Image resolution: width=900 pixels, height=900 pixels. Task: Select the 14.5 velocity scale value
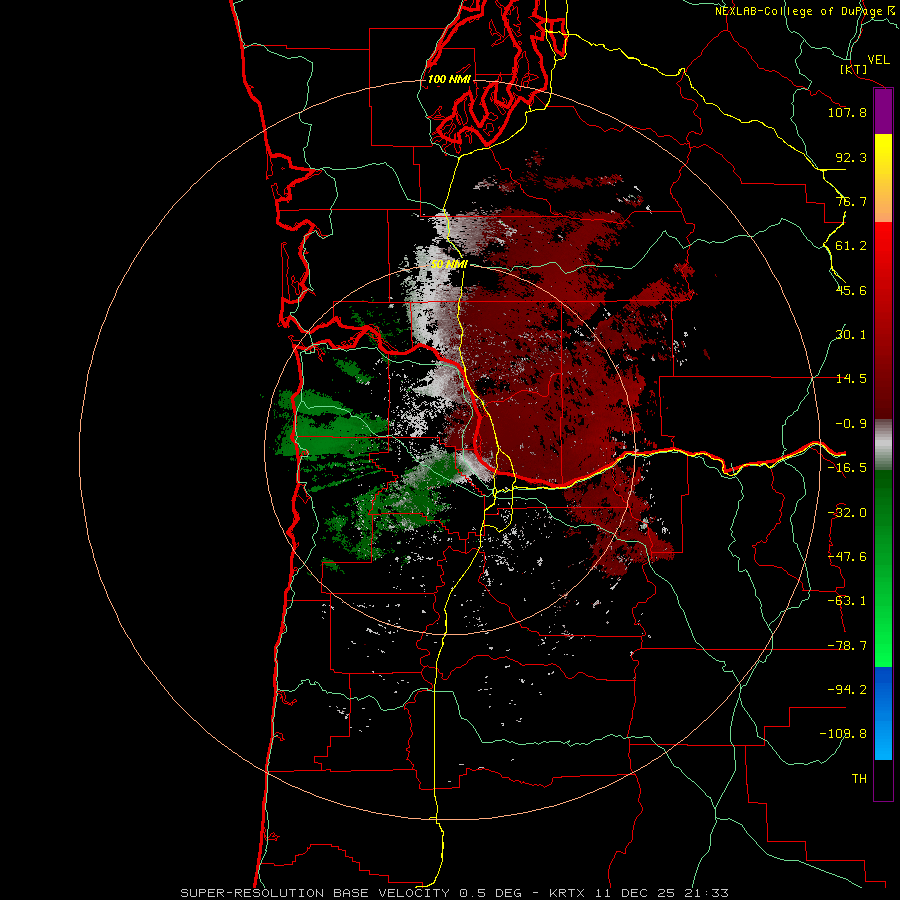851,379
